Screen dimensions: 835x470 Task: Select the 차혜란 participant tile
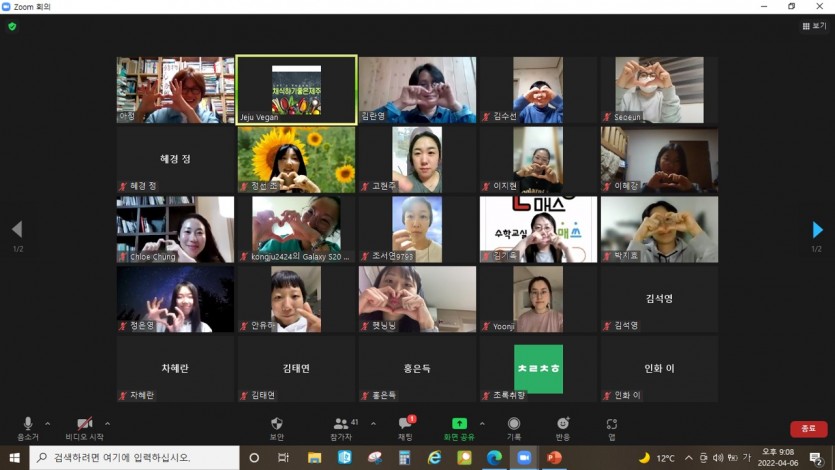point(175,369)
